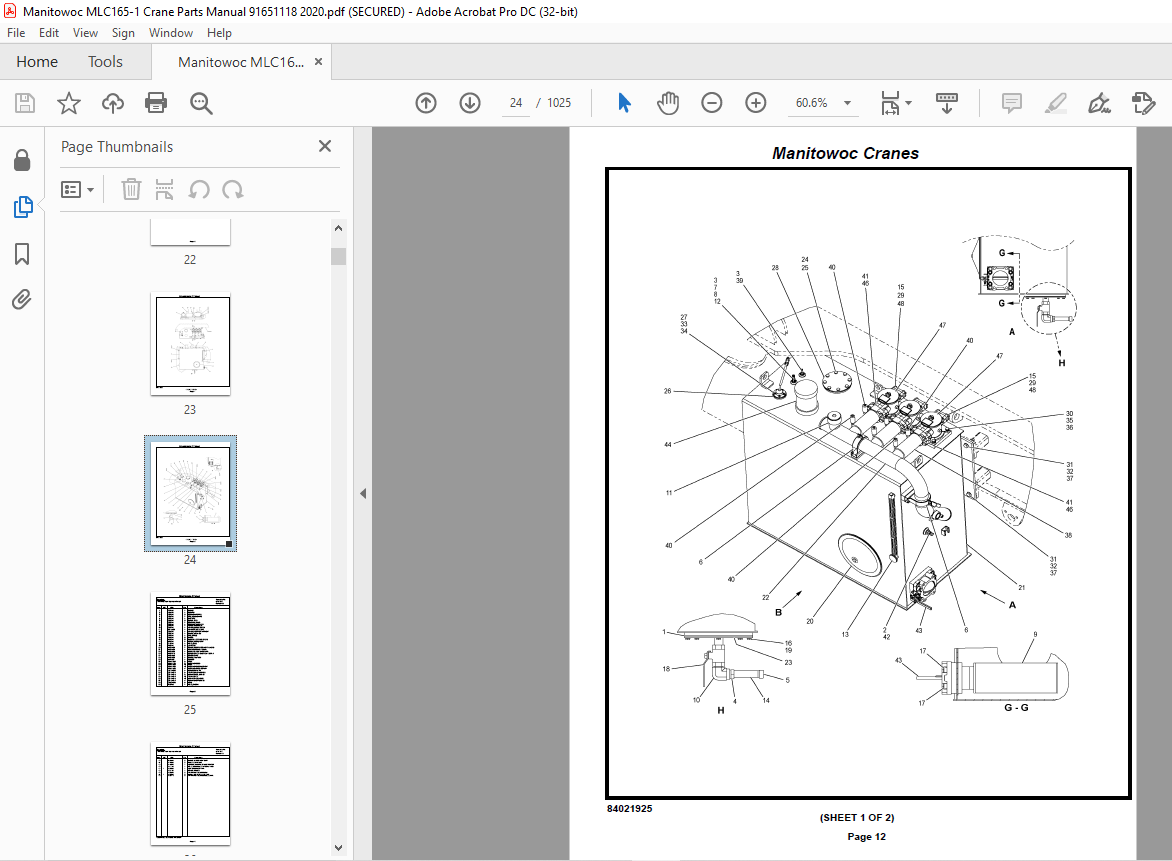1172x861 pixels.
Task: Open the View menu
Action: (x=85, y=33)
